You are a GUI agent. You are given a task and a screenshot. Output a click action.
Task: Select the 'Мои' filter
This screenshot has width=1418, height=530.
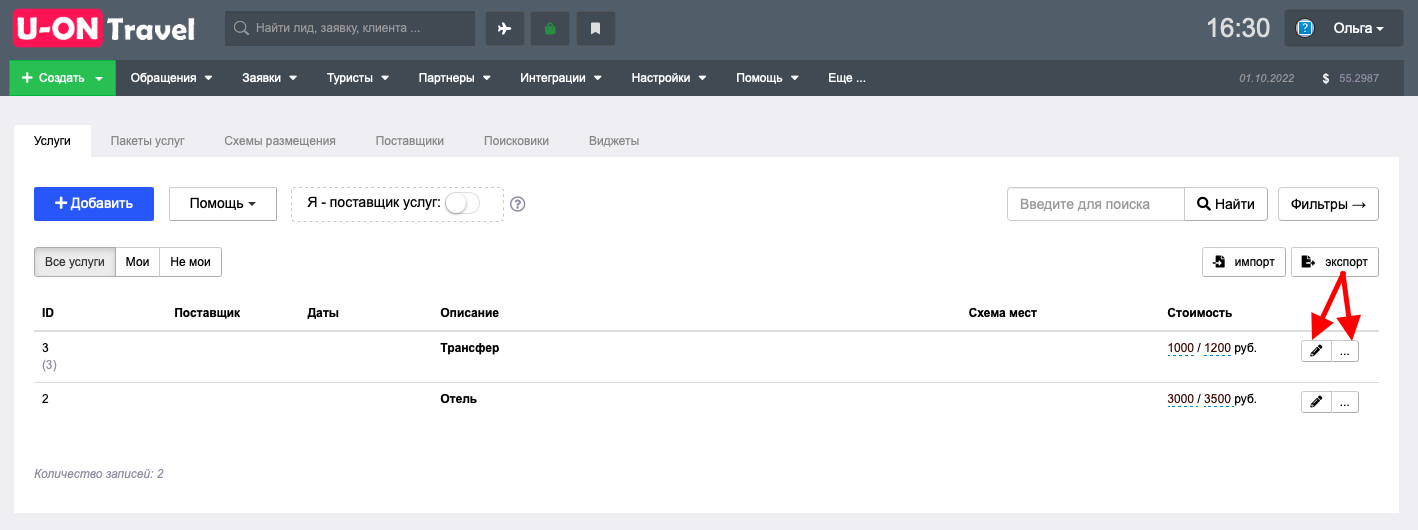(138, 262)
